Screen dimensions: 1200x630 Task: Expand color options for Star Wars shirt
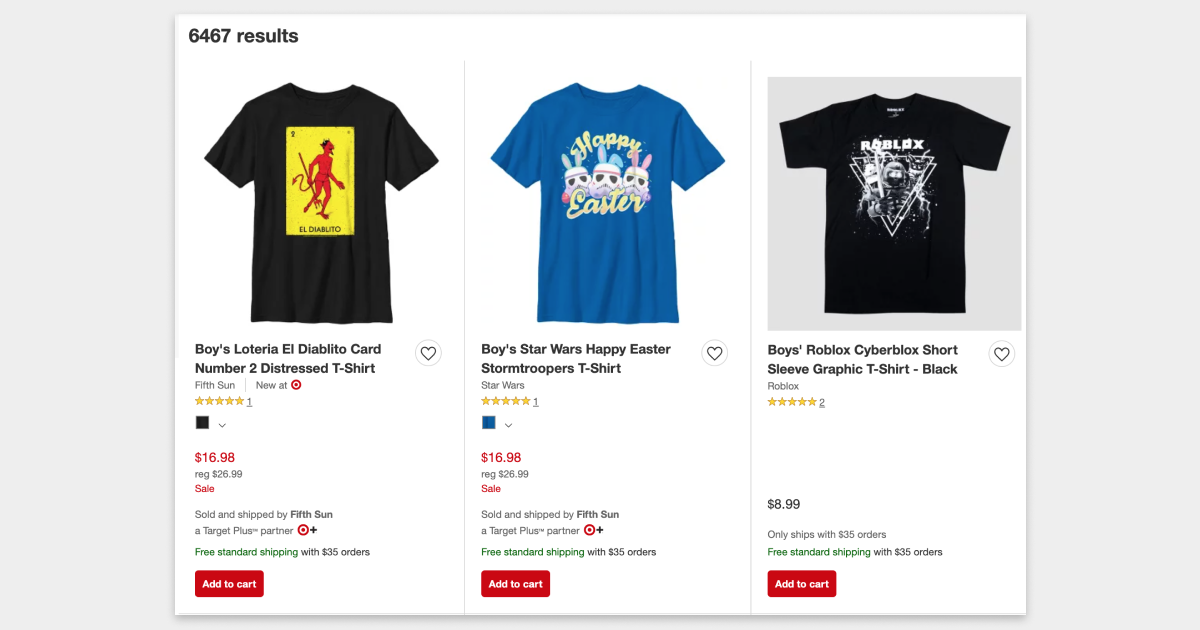(x=508, y=425)
